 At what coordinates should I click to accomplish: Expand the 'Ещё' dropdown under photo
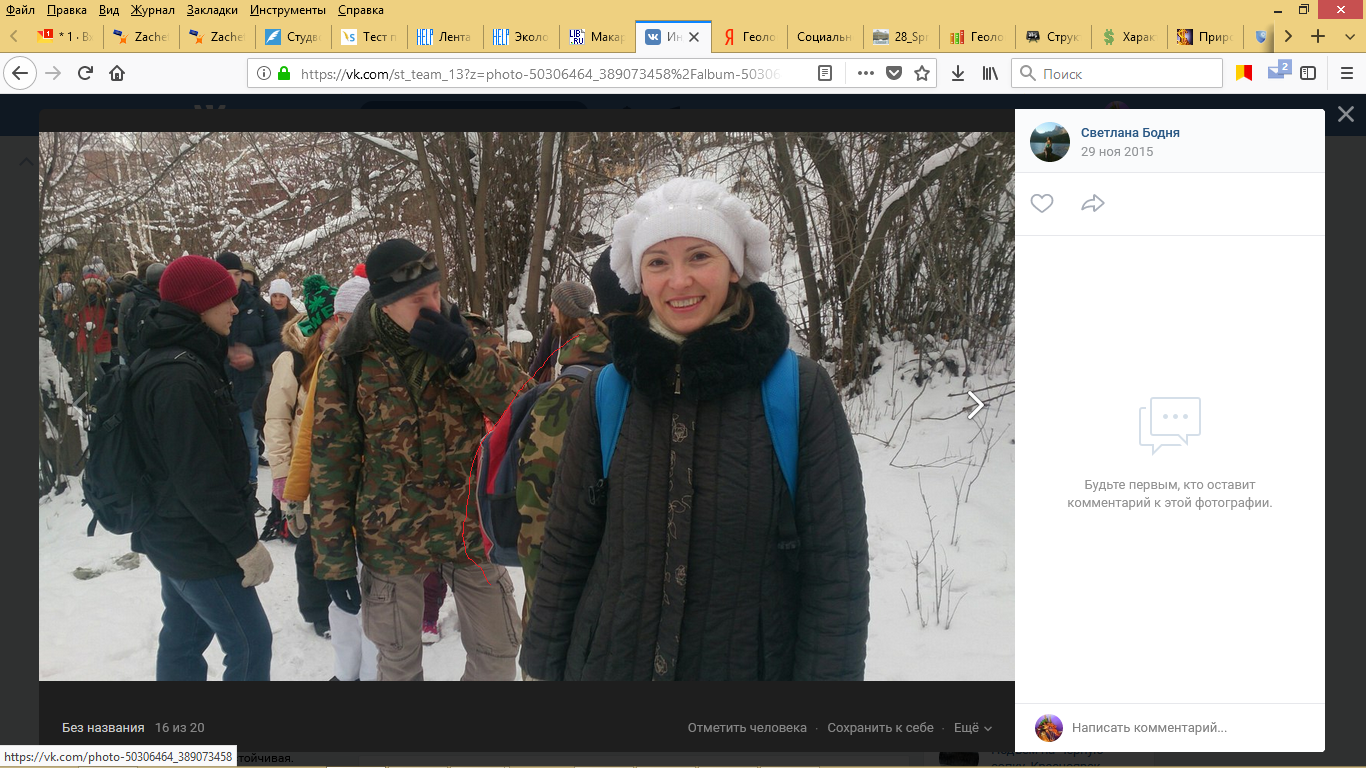[x=973, y=728]
